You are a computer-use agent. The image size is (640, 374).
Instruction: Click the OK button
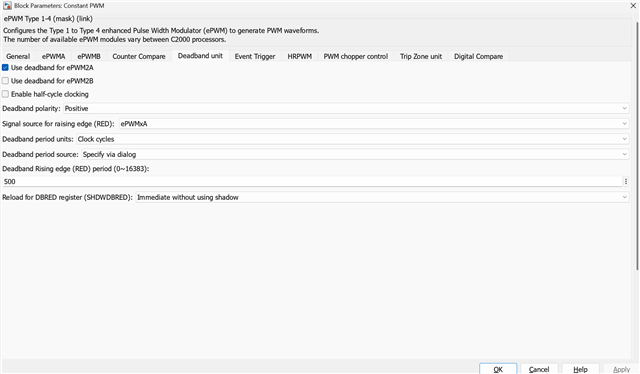click(498, 369)
